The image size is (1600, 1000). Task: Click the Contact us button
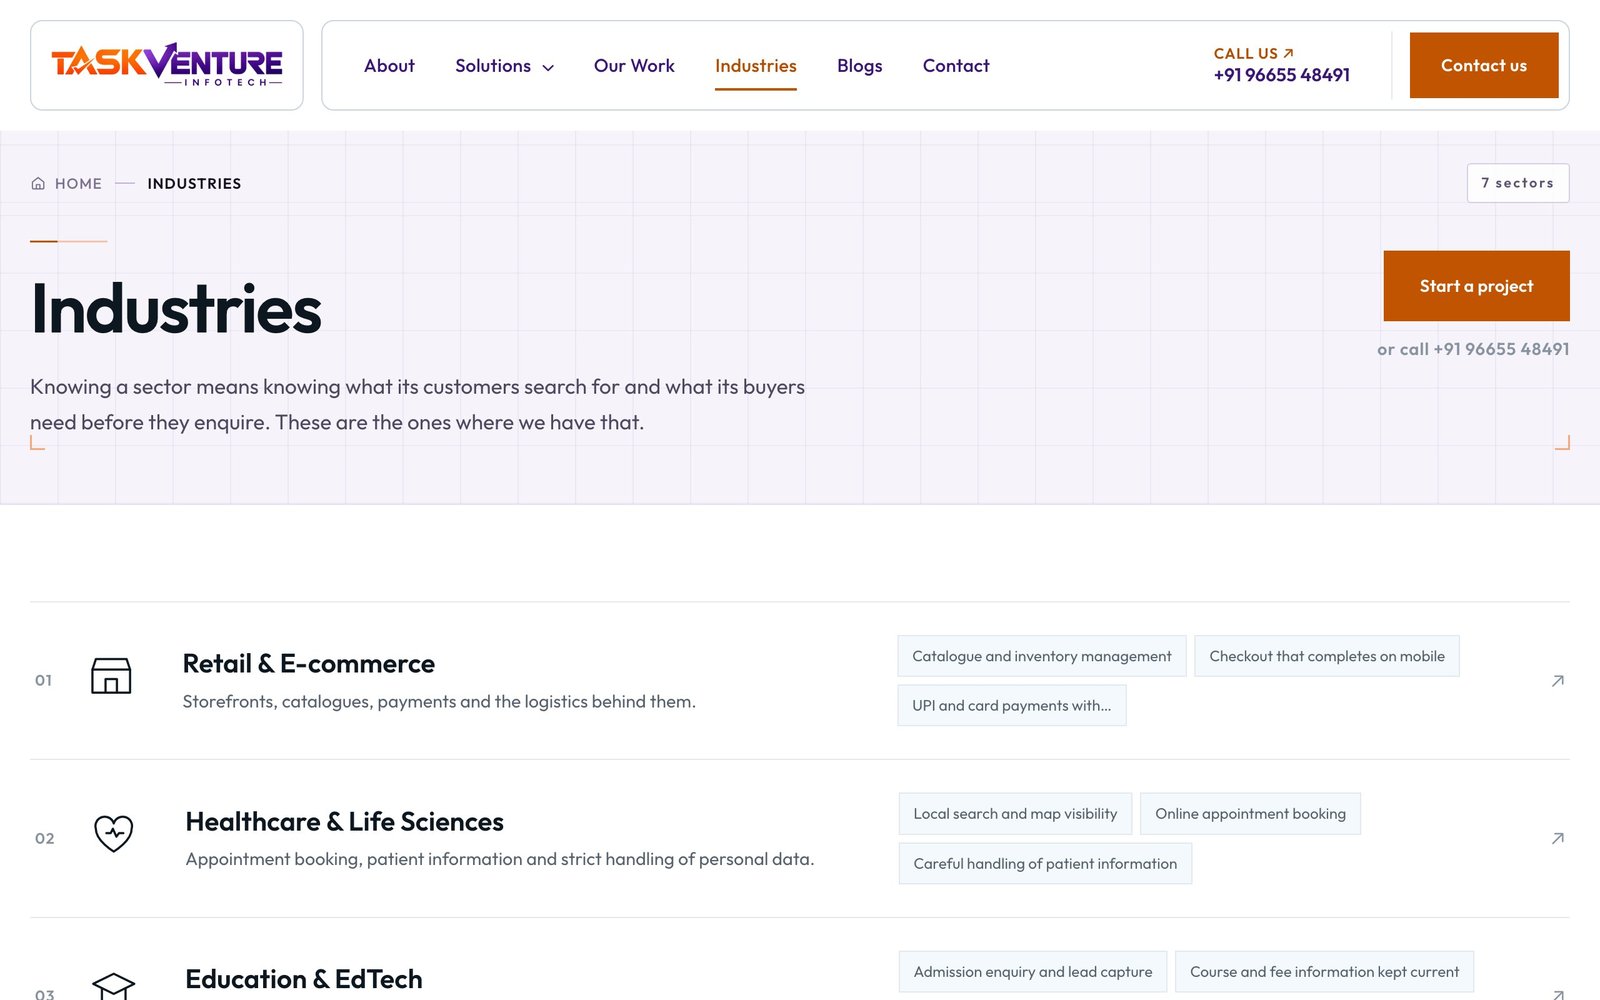tap(1484, 65)
